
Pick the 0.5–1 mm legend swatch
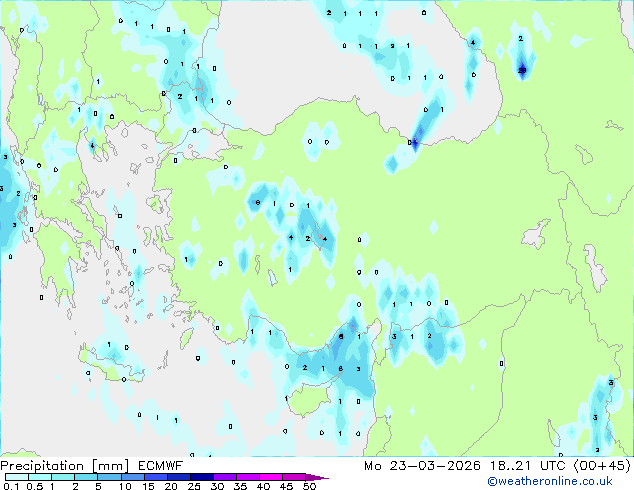click(x=40, y=477)
